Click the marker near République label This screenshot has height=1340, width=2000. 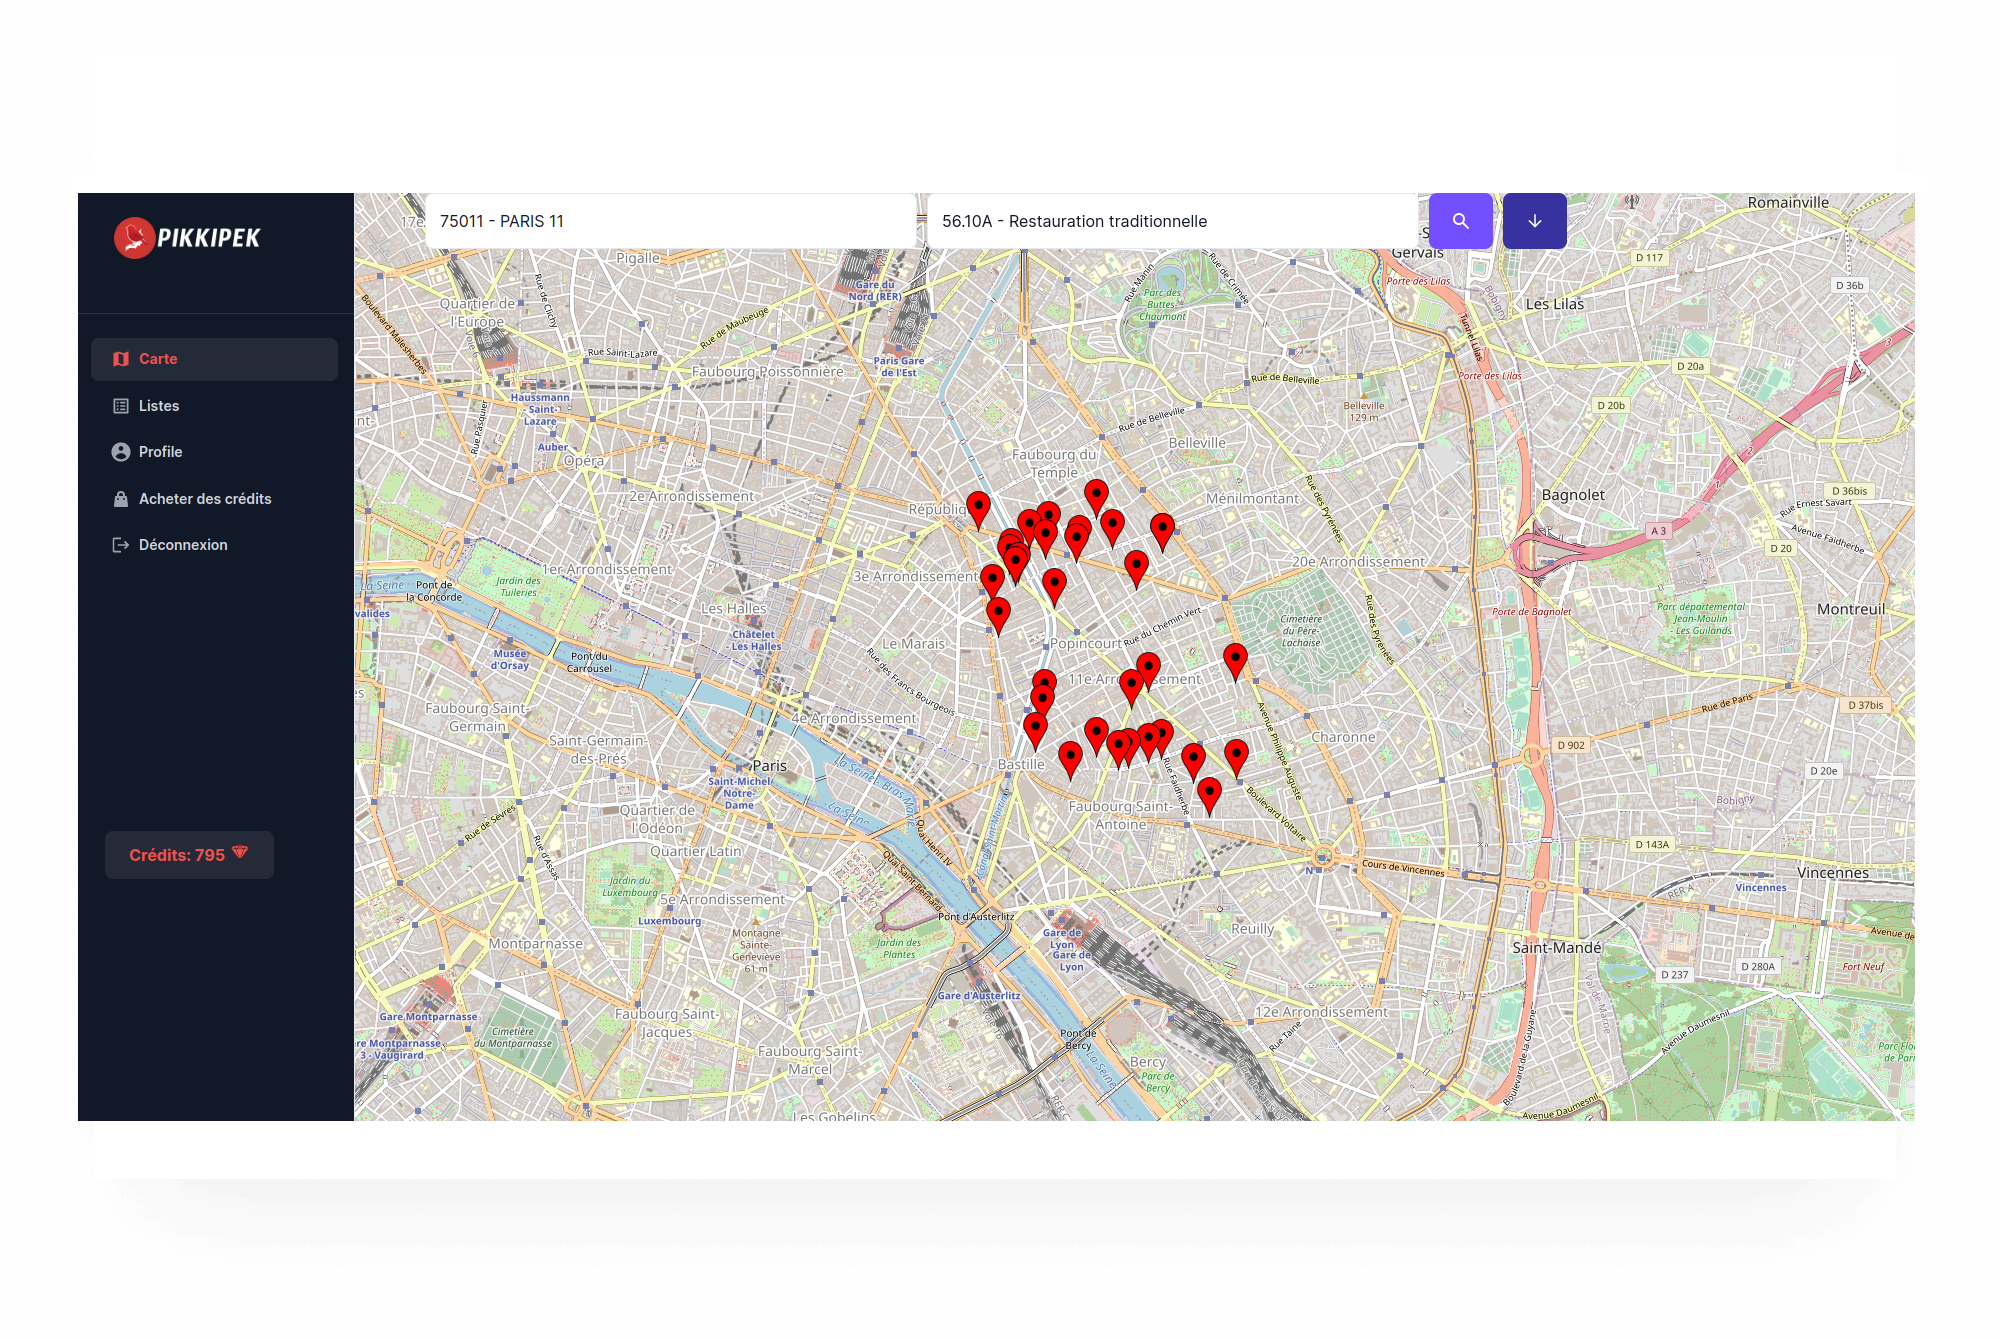click(978, 507)
